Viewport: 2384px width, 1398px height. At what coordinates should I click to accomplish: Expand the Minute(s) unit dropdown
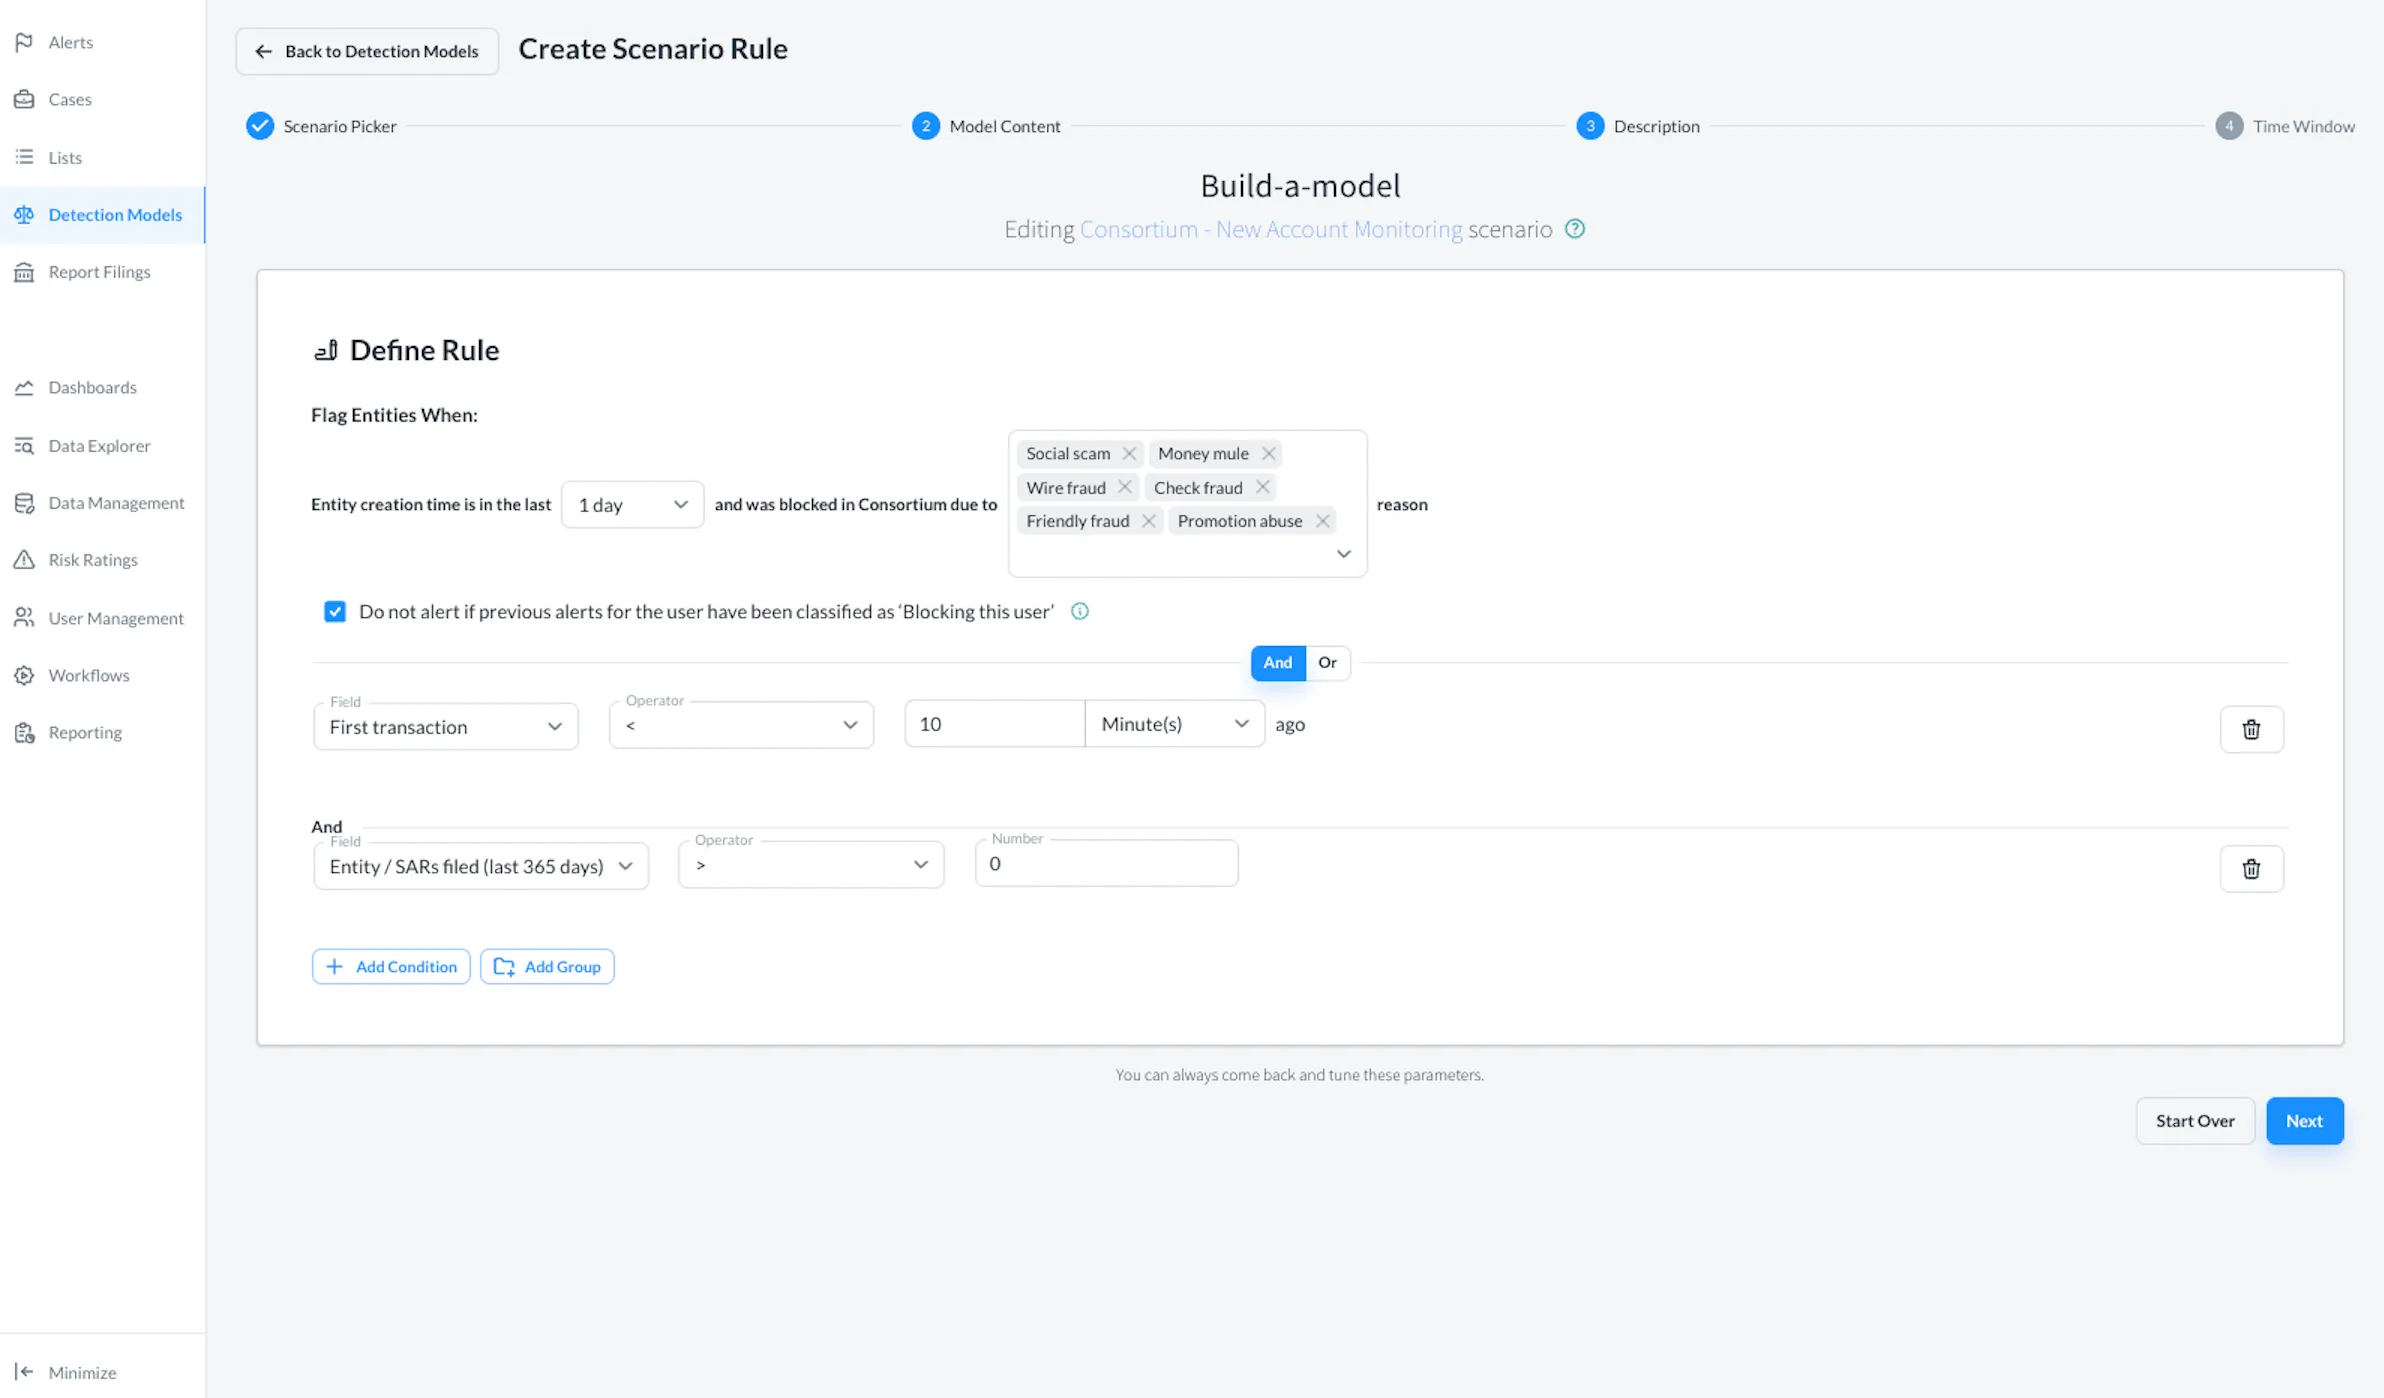tap(1174, 724)
